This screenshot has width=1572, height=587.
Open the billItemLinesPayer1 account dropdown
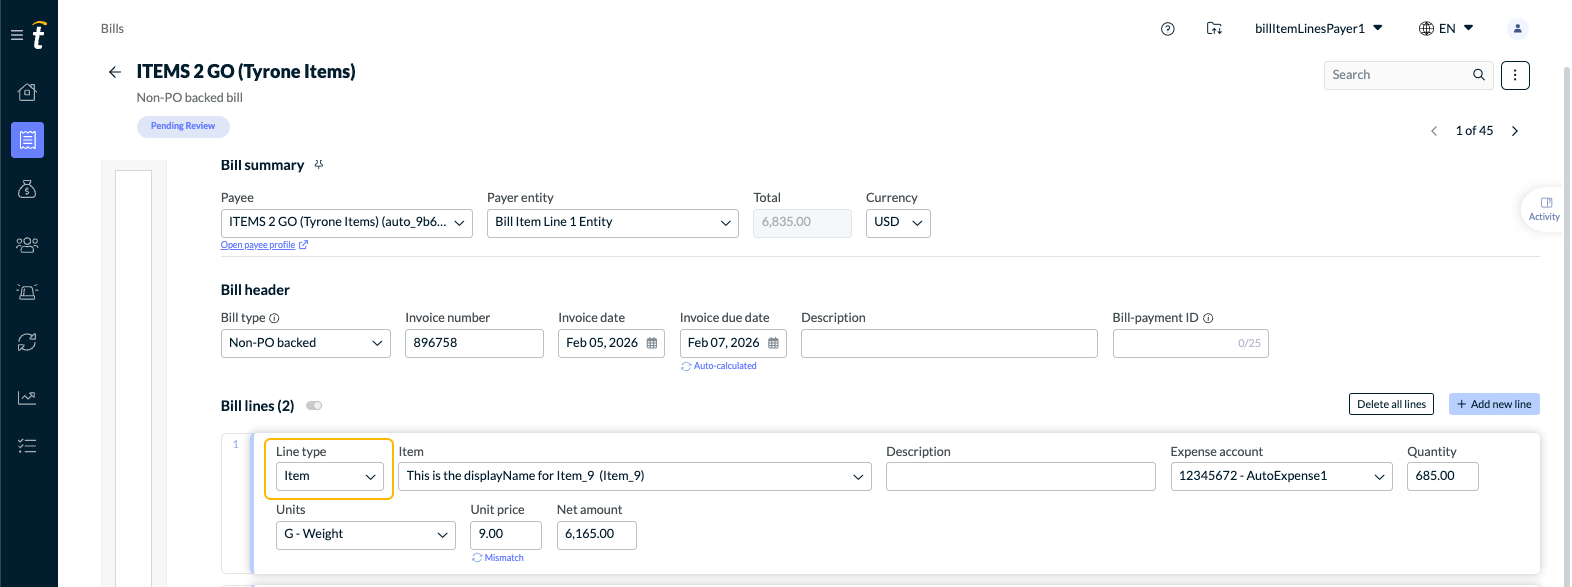click(x=1318, y=29)
